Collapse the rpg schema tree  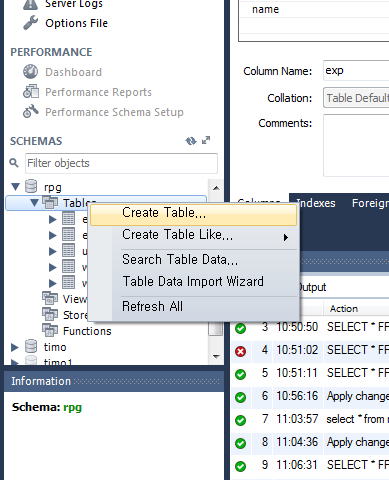coord(15,186)
